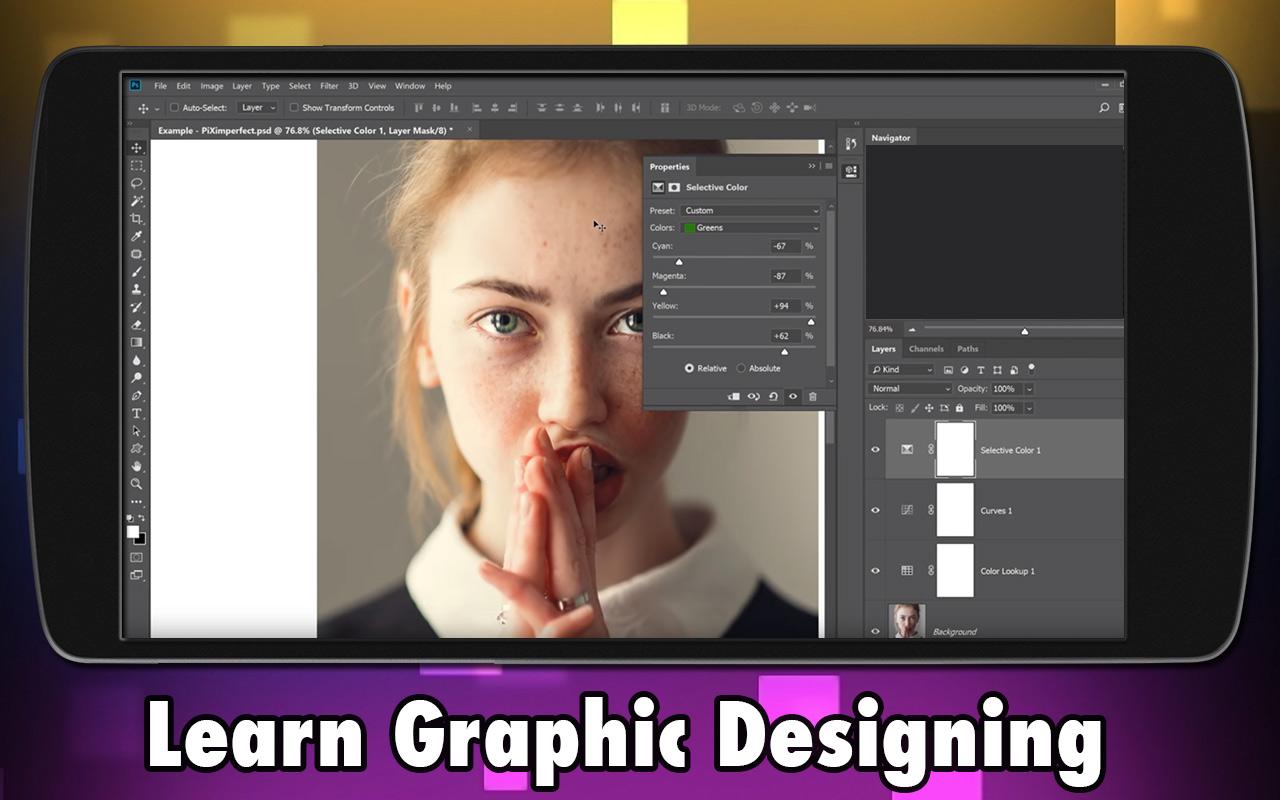The image size is (1280, 800).
Task: Pick the Eyedropper tool
Action: (x=137, y=236)
